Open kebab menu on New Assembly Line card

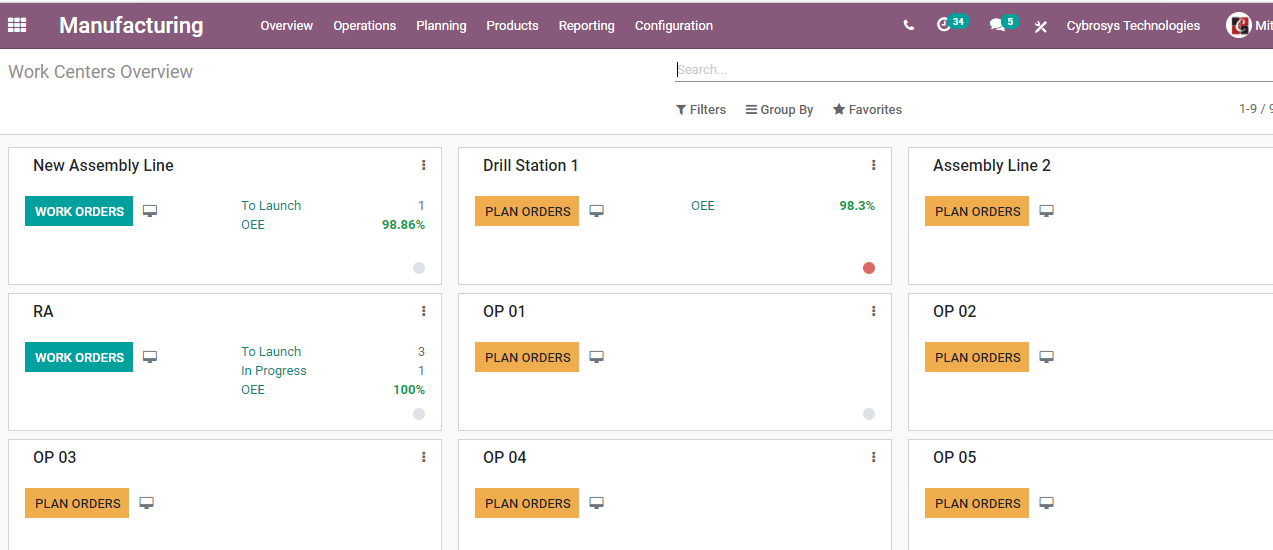point(424,165)
